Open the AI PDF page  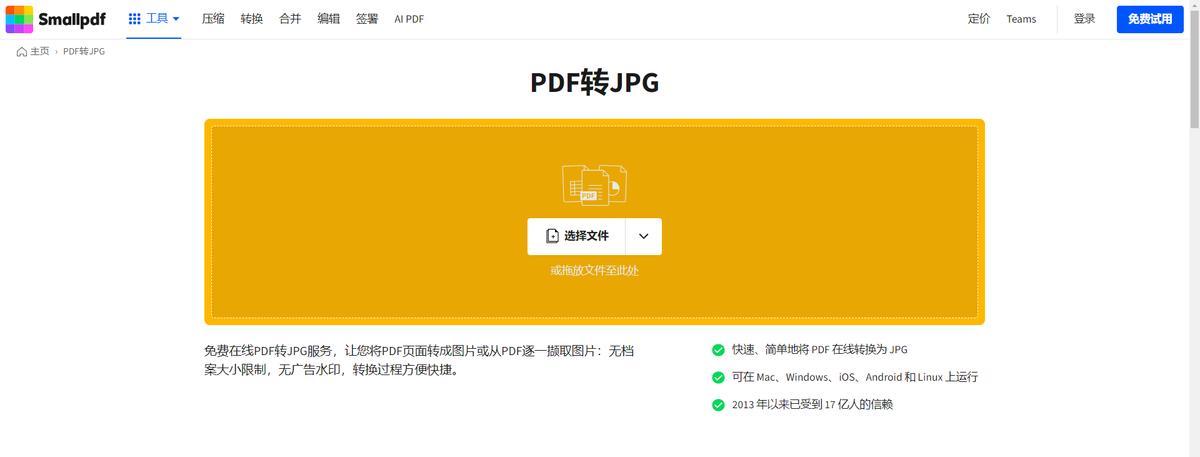[x=409, y=19]
